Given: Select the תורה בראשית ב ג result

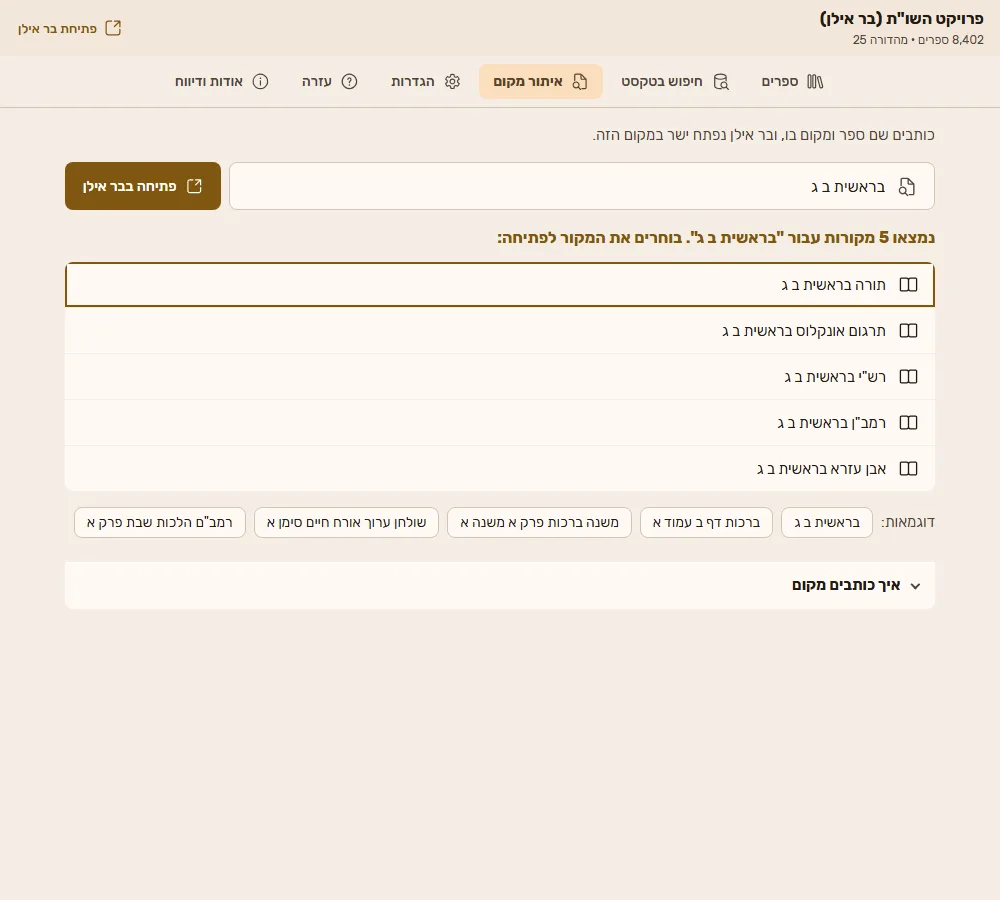Looking at the screenshot, I should pos(499,284).
